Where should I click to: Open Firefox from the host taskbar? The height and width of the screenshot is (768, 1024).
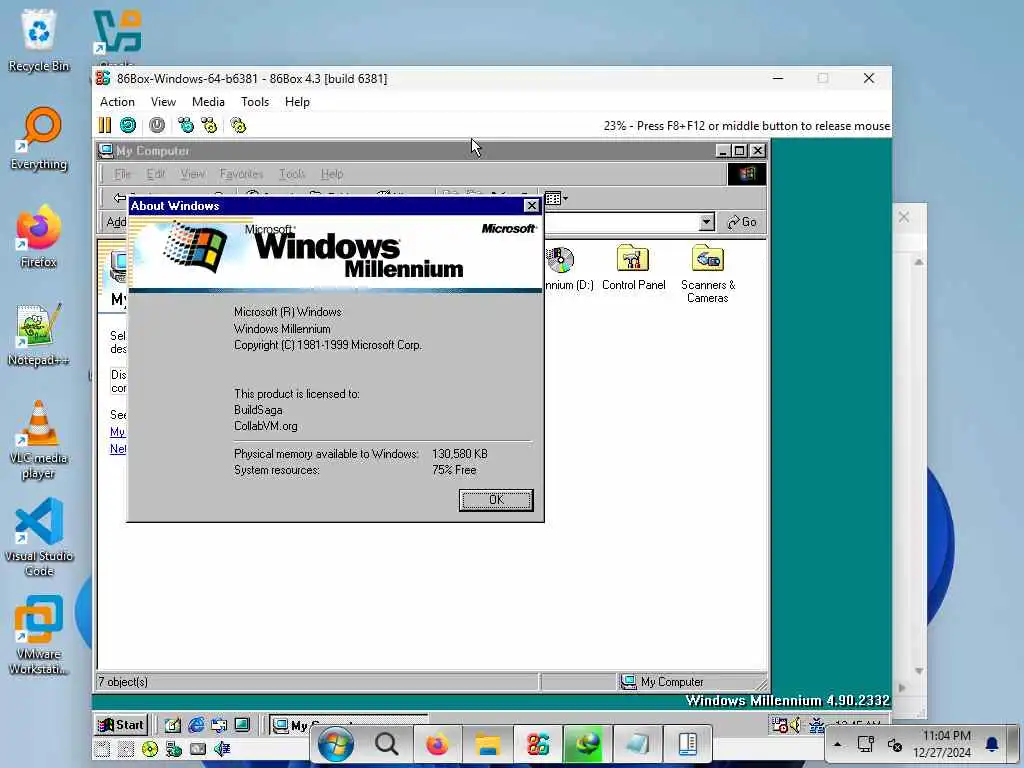437,744
